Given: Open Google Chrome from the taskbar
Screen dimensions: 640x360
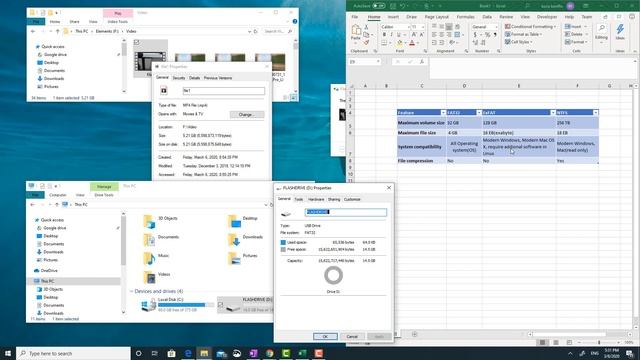Looking at the screenshot, I should click(x=270, y=353).
